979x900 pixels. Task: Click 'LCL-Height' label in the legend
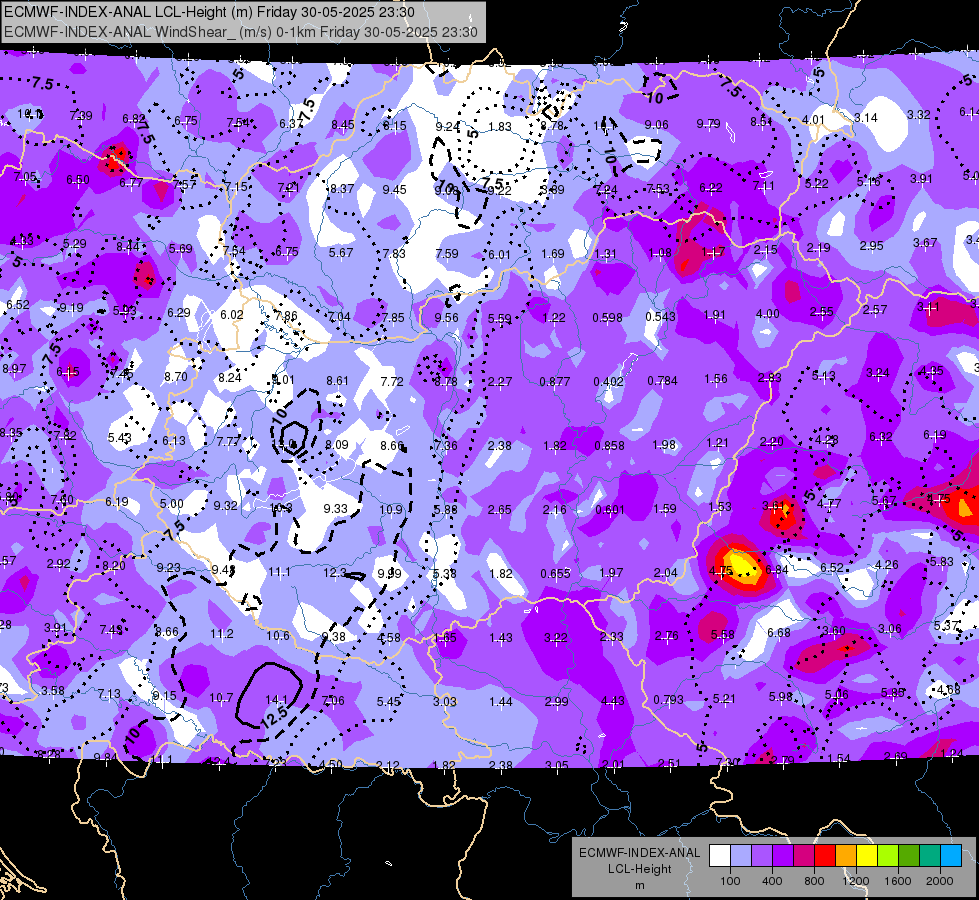639,869
